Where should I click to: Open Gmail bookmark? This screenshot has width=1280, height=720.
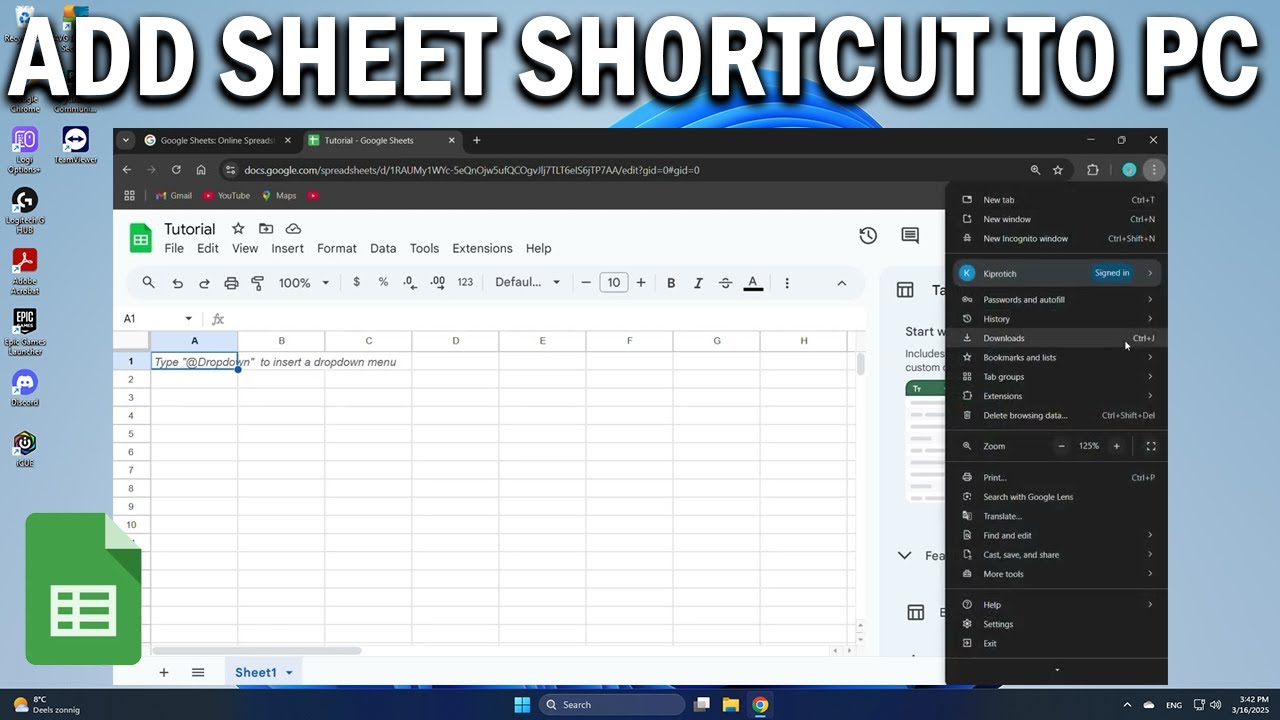pos(174,196)
